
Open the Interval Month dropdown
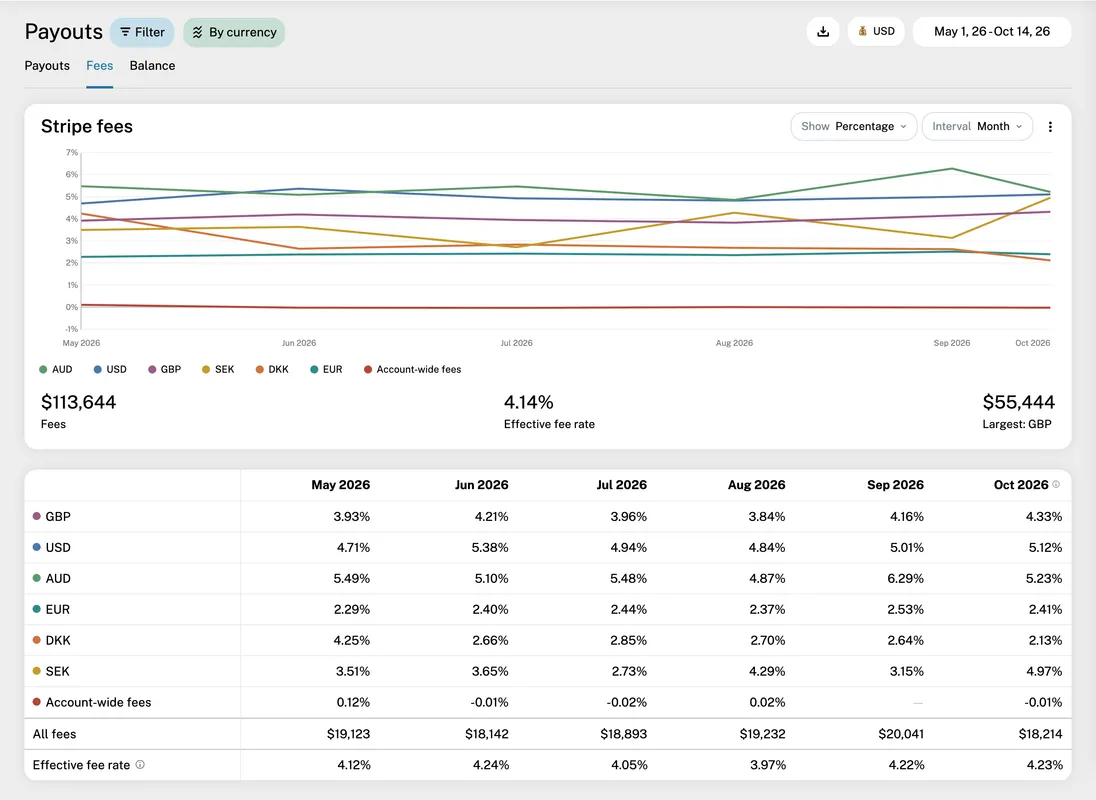tap(977, 126)
